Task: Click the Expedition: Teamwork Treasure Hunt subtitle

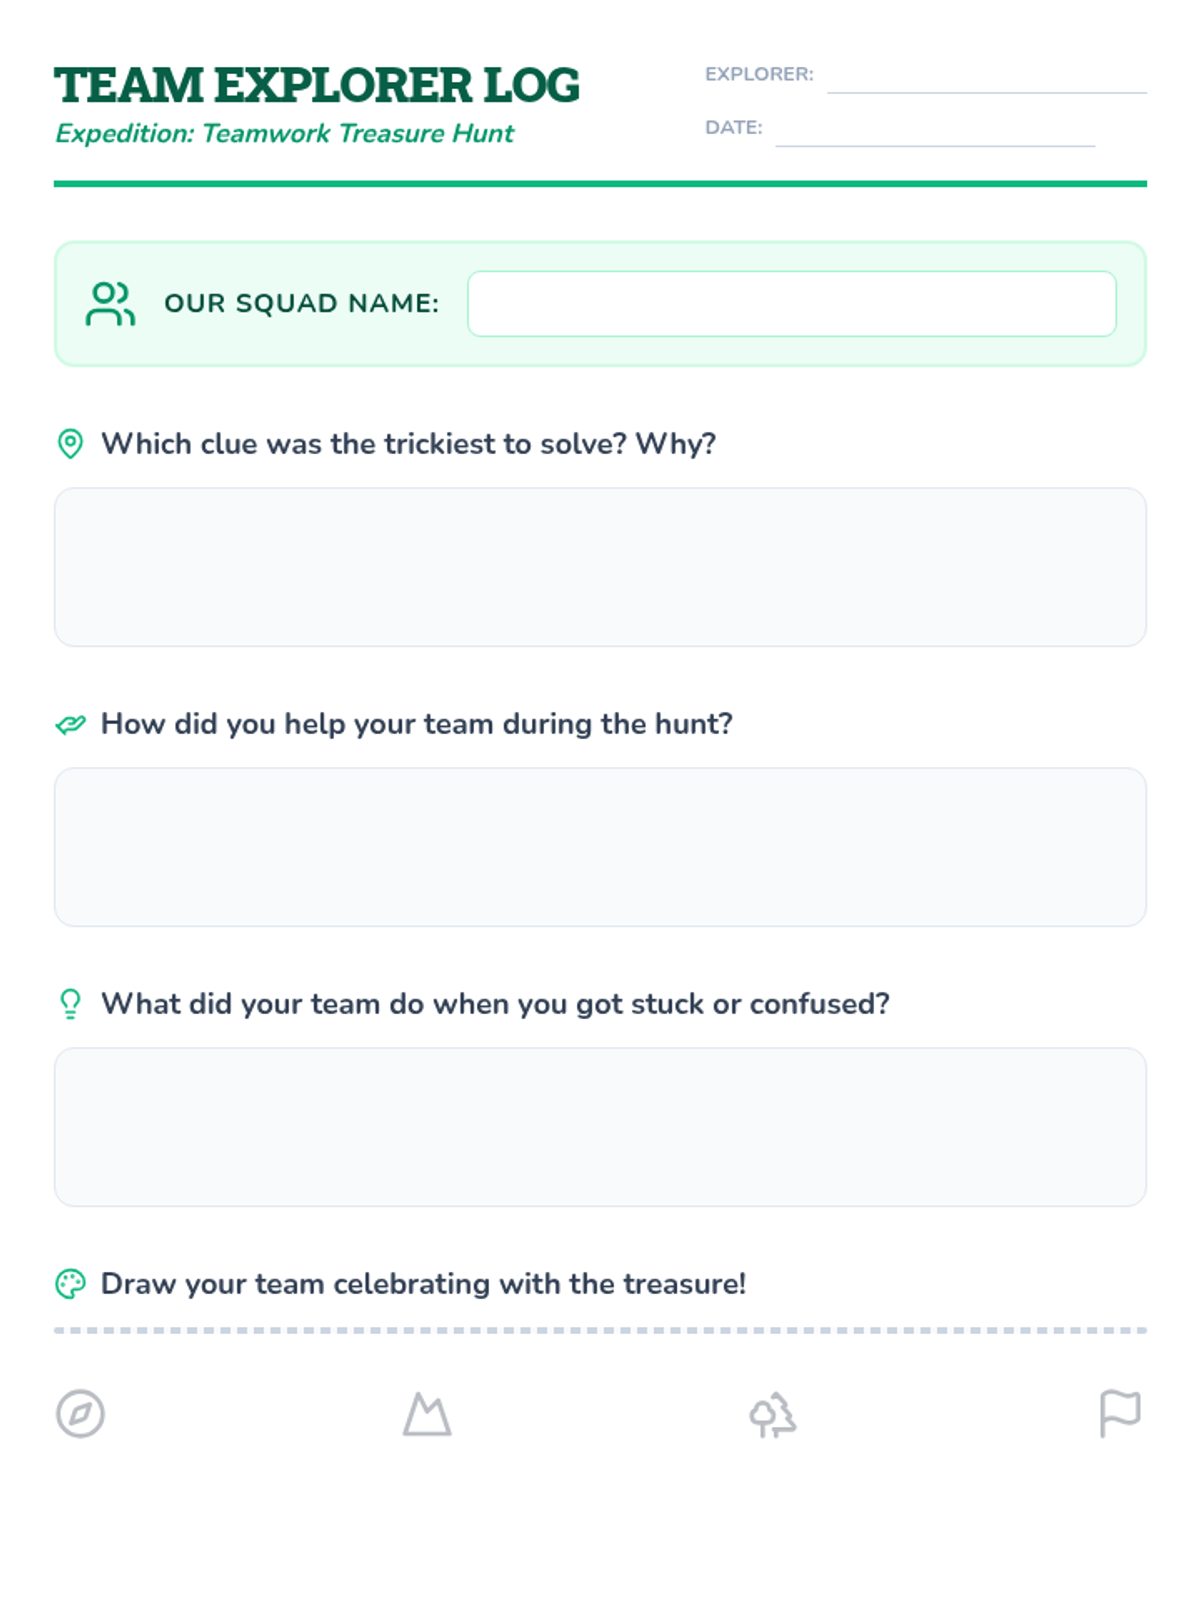Action: pyautogui.click(x=285, y=134)
